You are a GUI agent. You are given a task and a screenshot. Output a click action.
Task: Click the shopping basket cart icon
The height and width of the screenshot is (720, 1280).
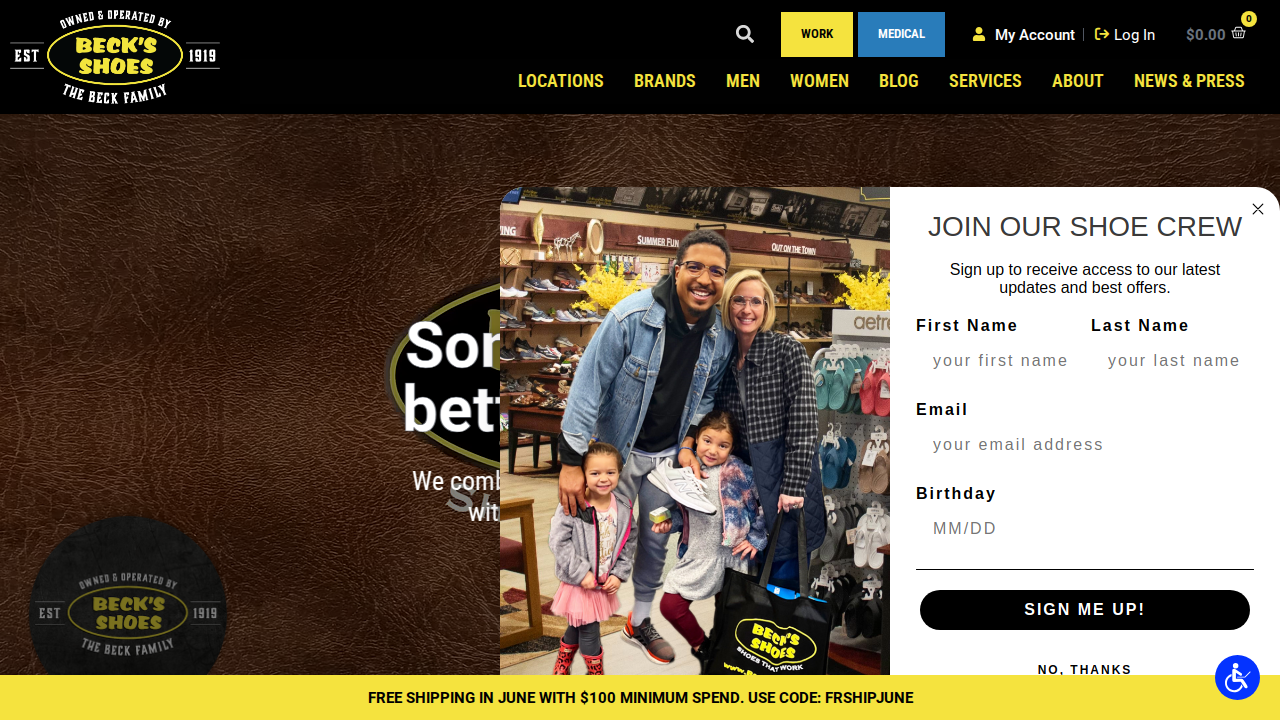point(1239,33)
